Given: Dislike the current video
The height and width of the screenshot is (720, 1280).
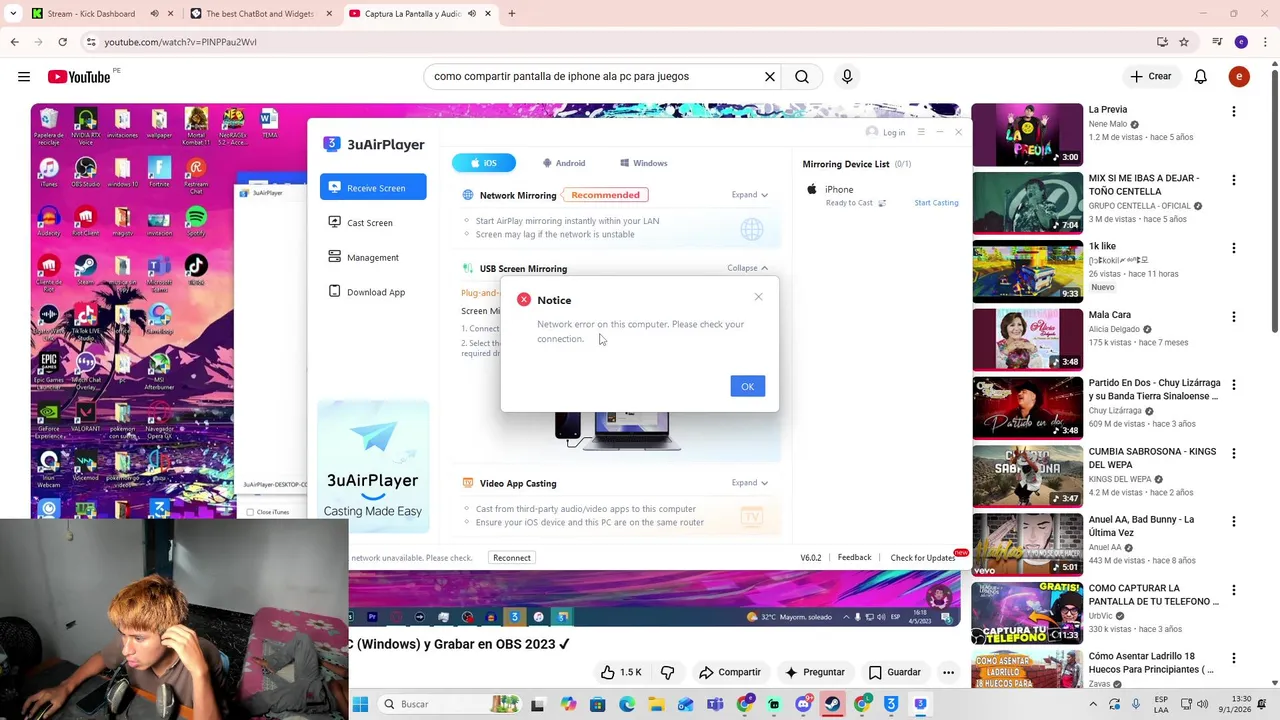Looking at the screenshot, I should coord(667,672).
